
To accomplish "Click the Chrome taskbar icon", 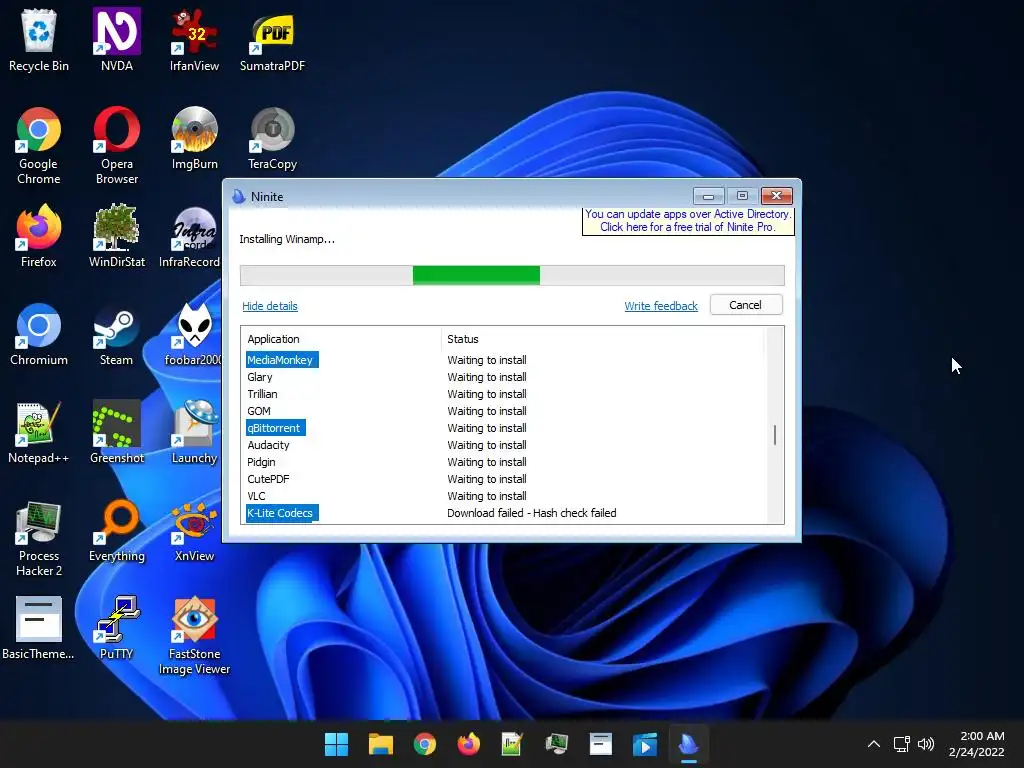I will pos(424,744).
